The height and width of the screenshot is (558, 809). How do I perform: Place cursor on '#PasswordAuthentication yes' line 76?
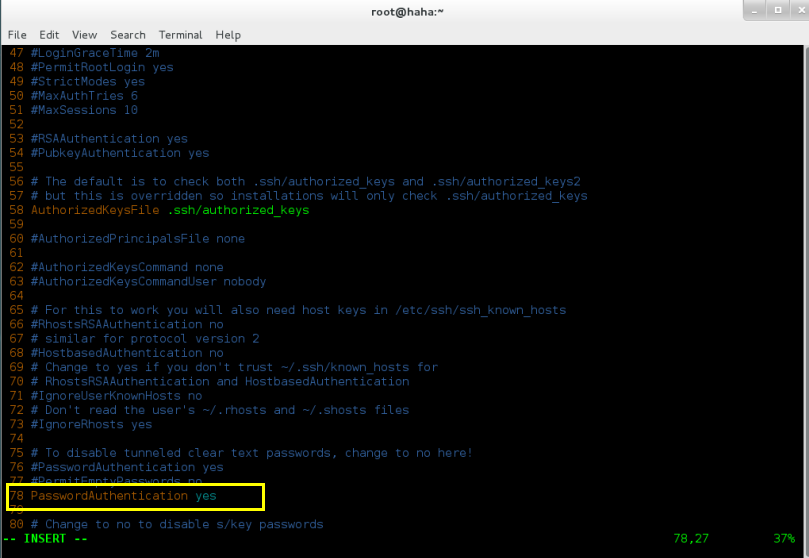[x=127, y=467]
